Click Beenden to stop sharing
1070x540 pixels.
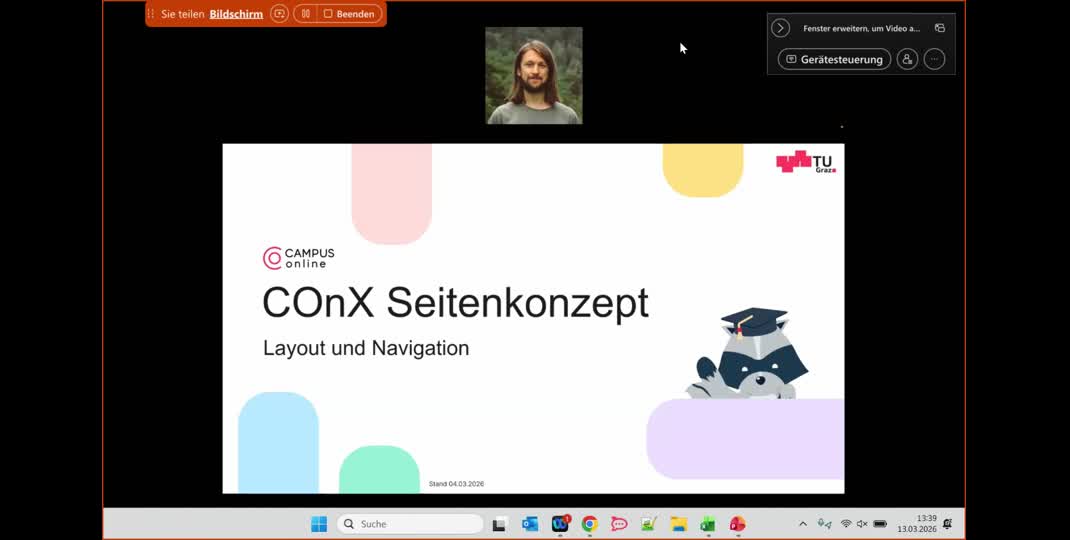click(x=349, y=14)
